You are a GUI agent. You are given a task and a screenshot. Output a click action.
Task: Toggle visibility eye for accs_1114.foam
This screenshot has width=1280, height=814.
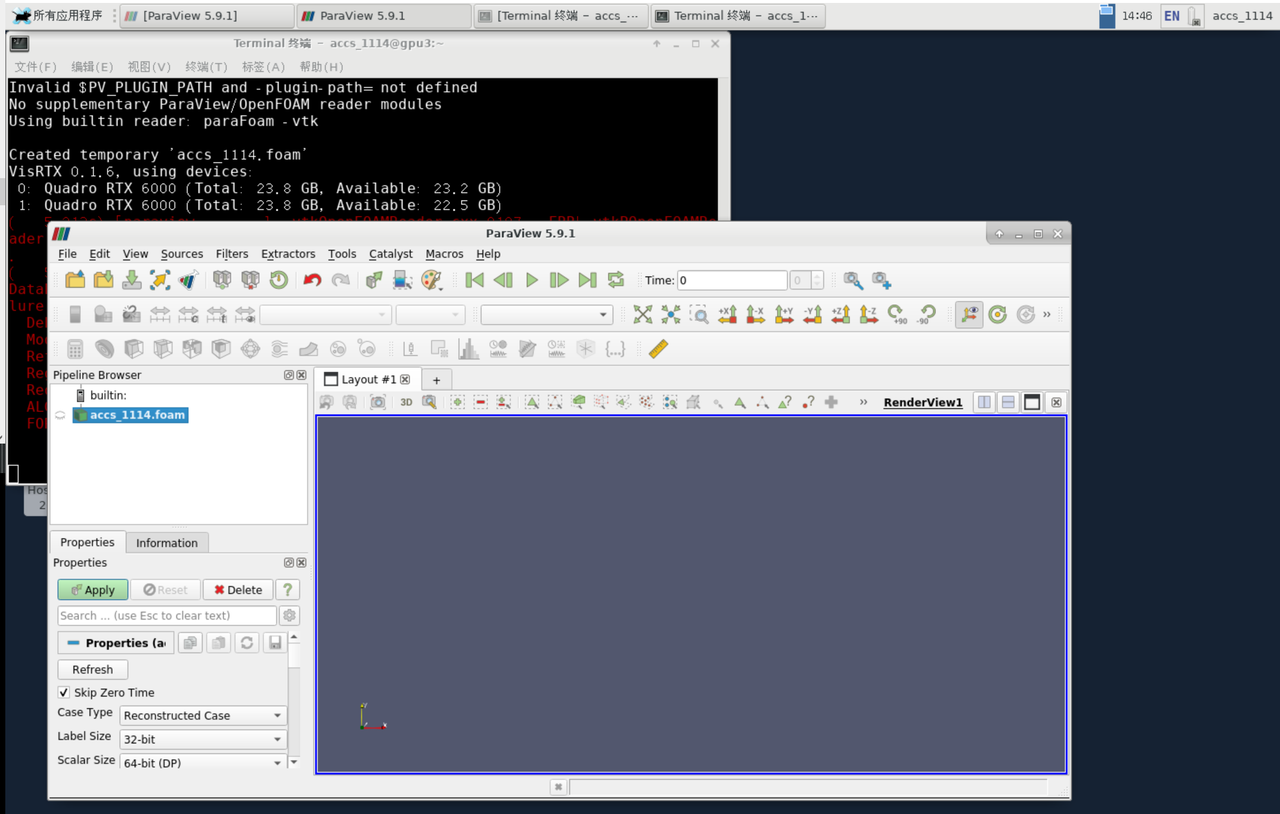point(60,416)
